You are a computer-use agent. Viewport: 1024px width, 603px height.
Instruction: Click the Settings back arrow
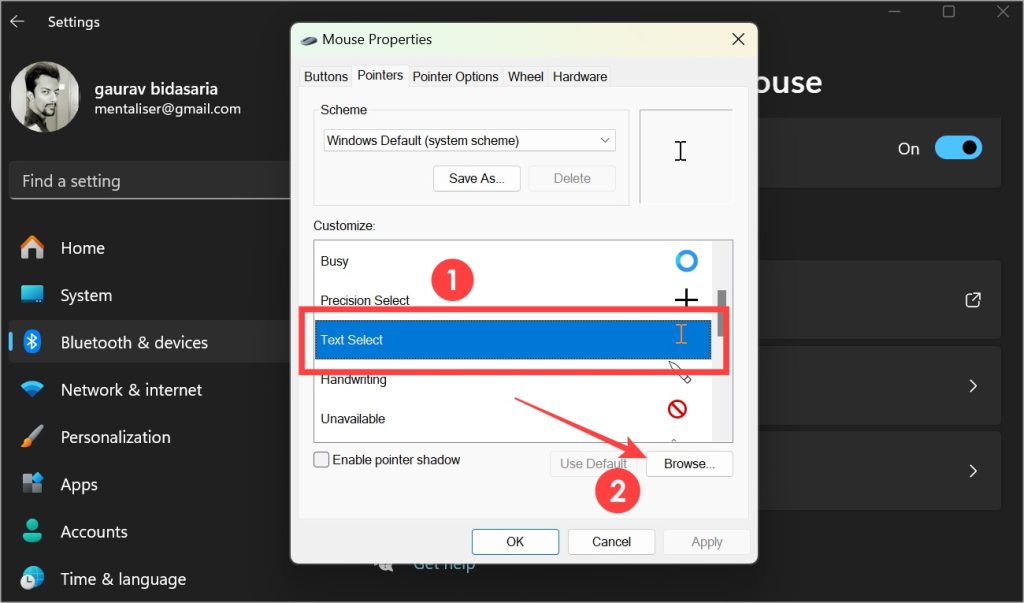coord(18,22)
